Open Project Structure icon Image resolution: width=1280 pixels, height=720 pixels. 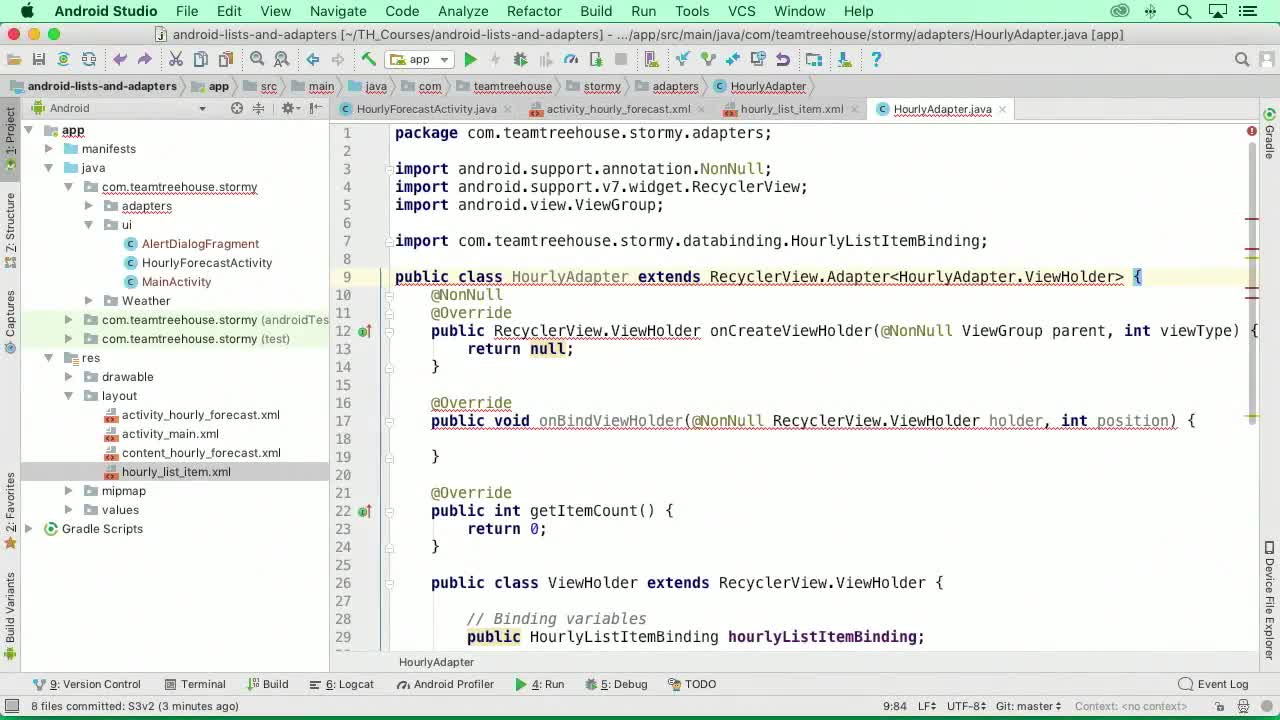point(814,60)
